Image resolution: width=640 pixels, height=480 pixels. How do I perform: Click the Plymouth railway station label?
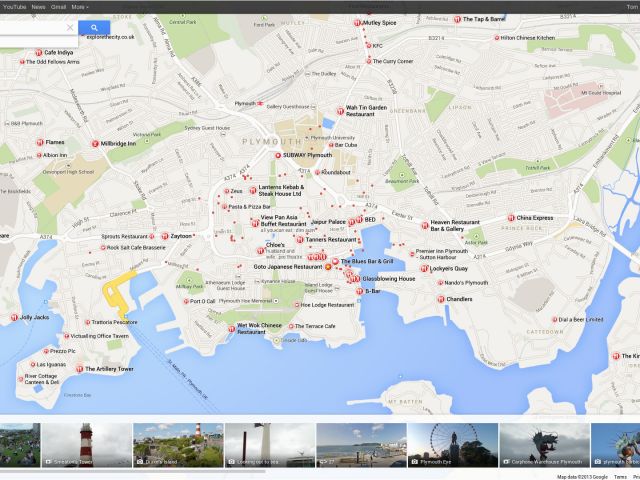(245, 104)
